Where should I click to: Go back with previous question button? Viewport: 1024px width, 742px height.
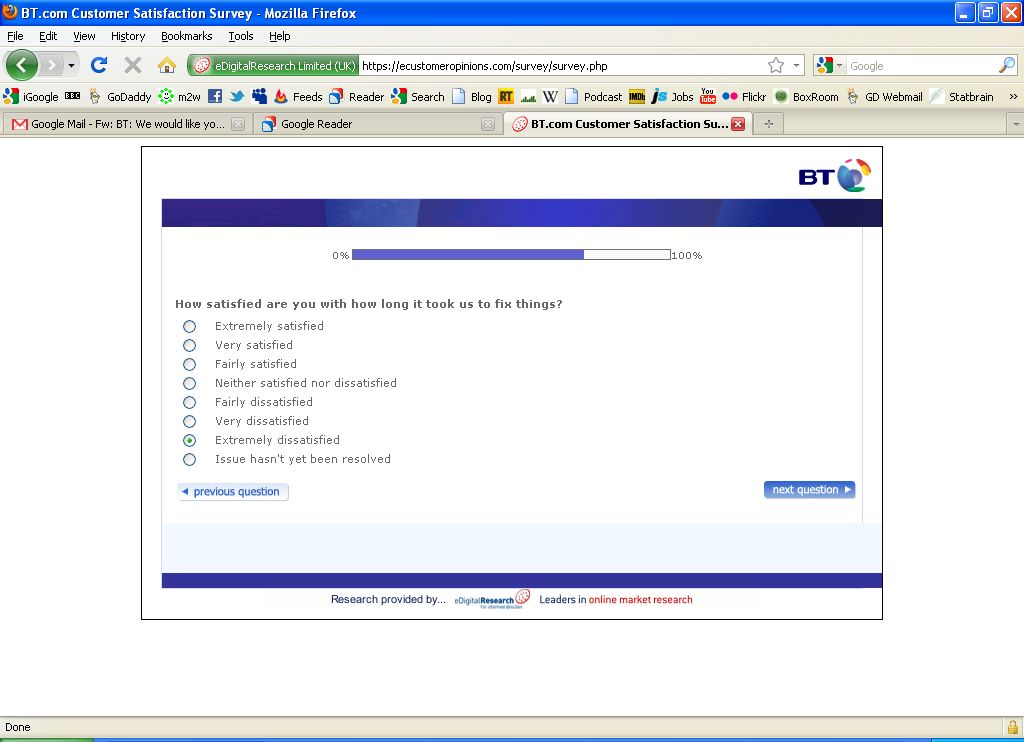click(233, 492)
